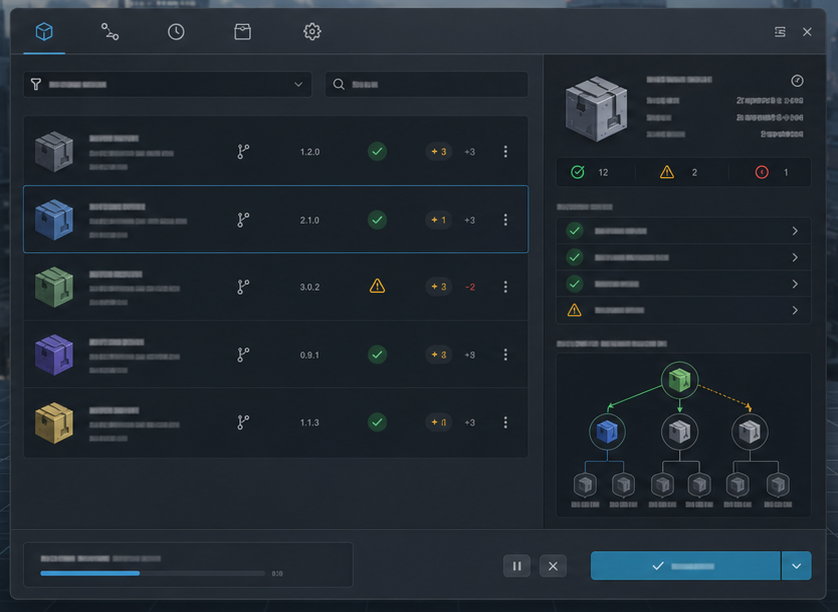Open the branching/dependencies view icon

(110, 31)
